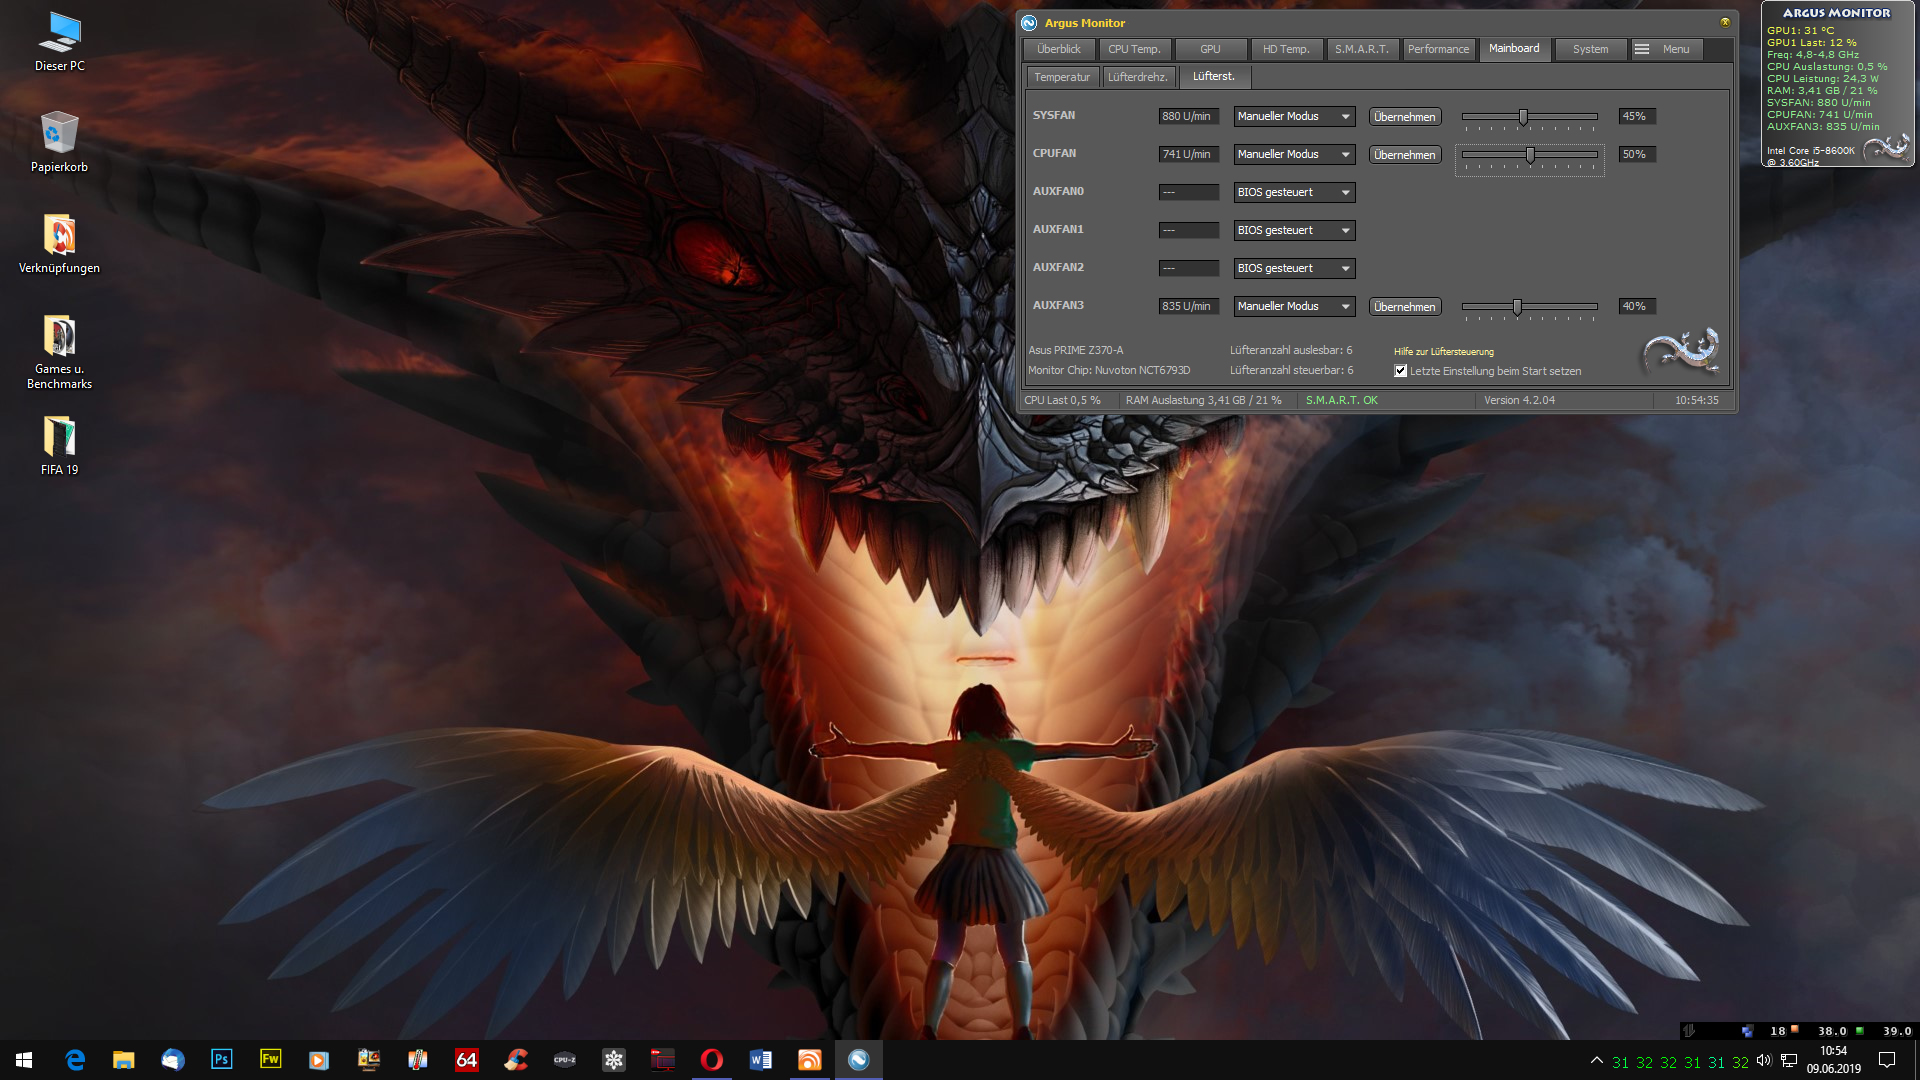Launch Adobe Fireworks from the taskbar
The width and height of the screenshot is (1920, 1080).
coord(270,1060)
